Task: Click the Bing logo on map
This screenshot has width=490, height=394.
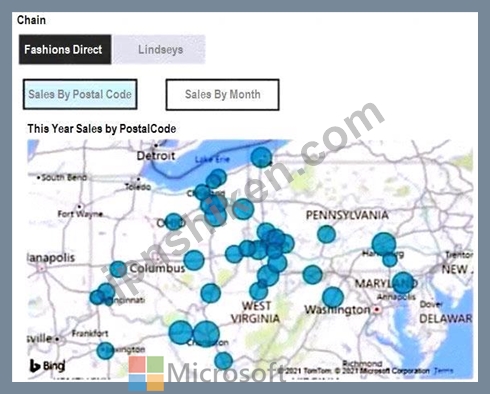Action: (x=47, y=366)
